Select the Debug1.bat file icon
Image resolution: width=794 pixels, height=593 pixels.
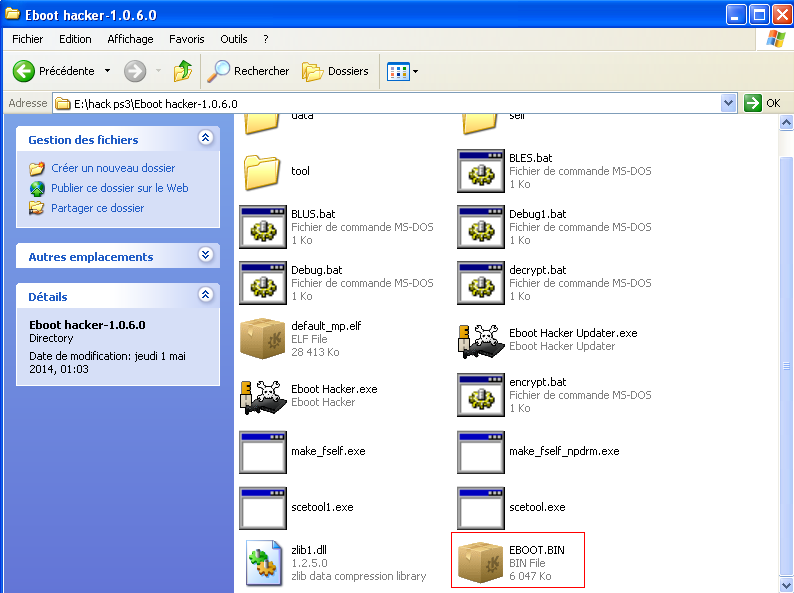[481, 227]
